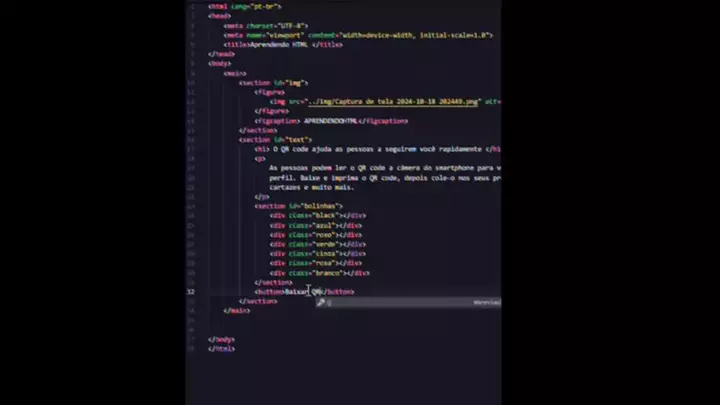
Task: Click the div class "azul" value
Action: [x=324, y=225]
